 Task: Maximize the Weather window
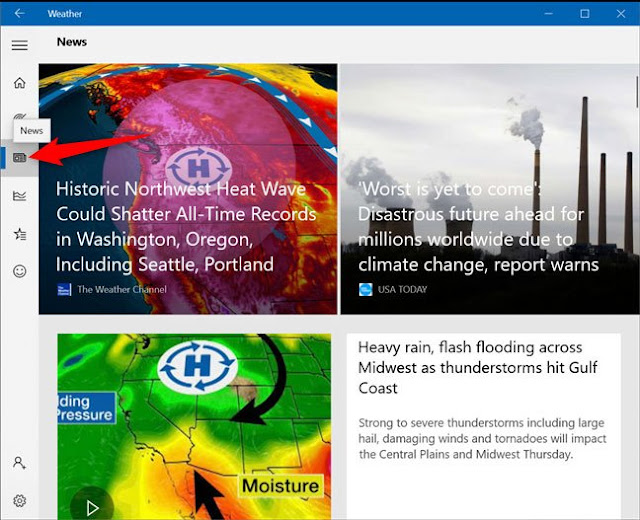[x=585, y=13]
